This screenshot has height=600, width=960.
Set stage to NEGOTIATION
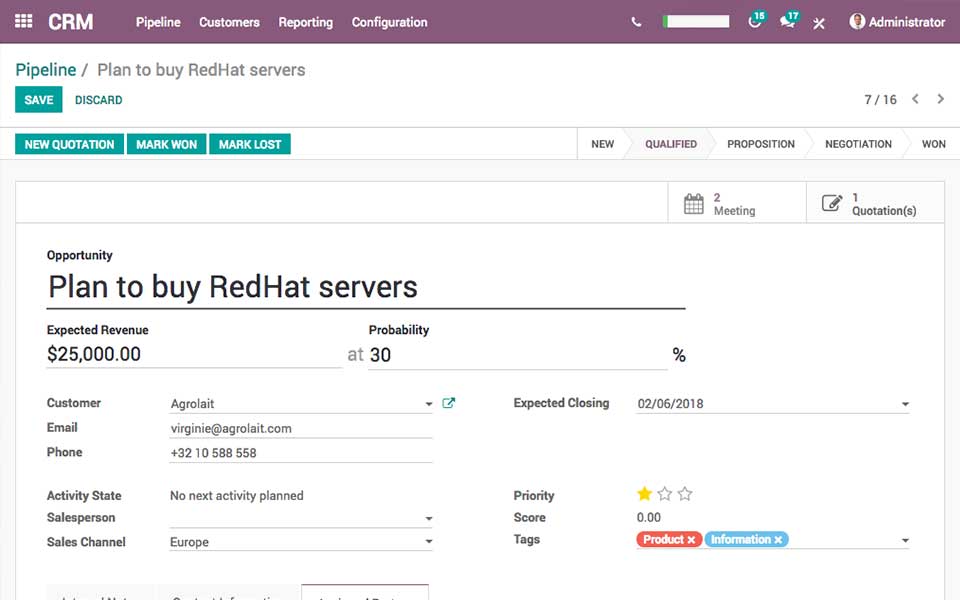[858, 144]
